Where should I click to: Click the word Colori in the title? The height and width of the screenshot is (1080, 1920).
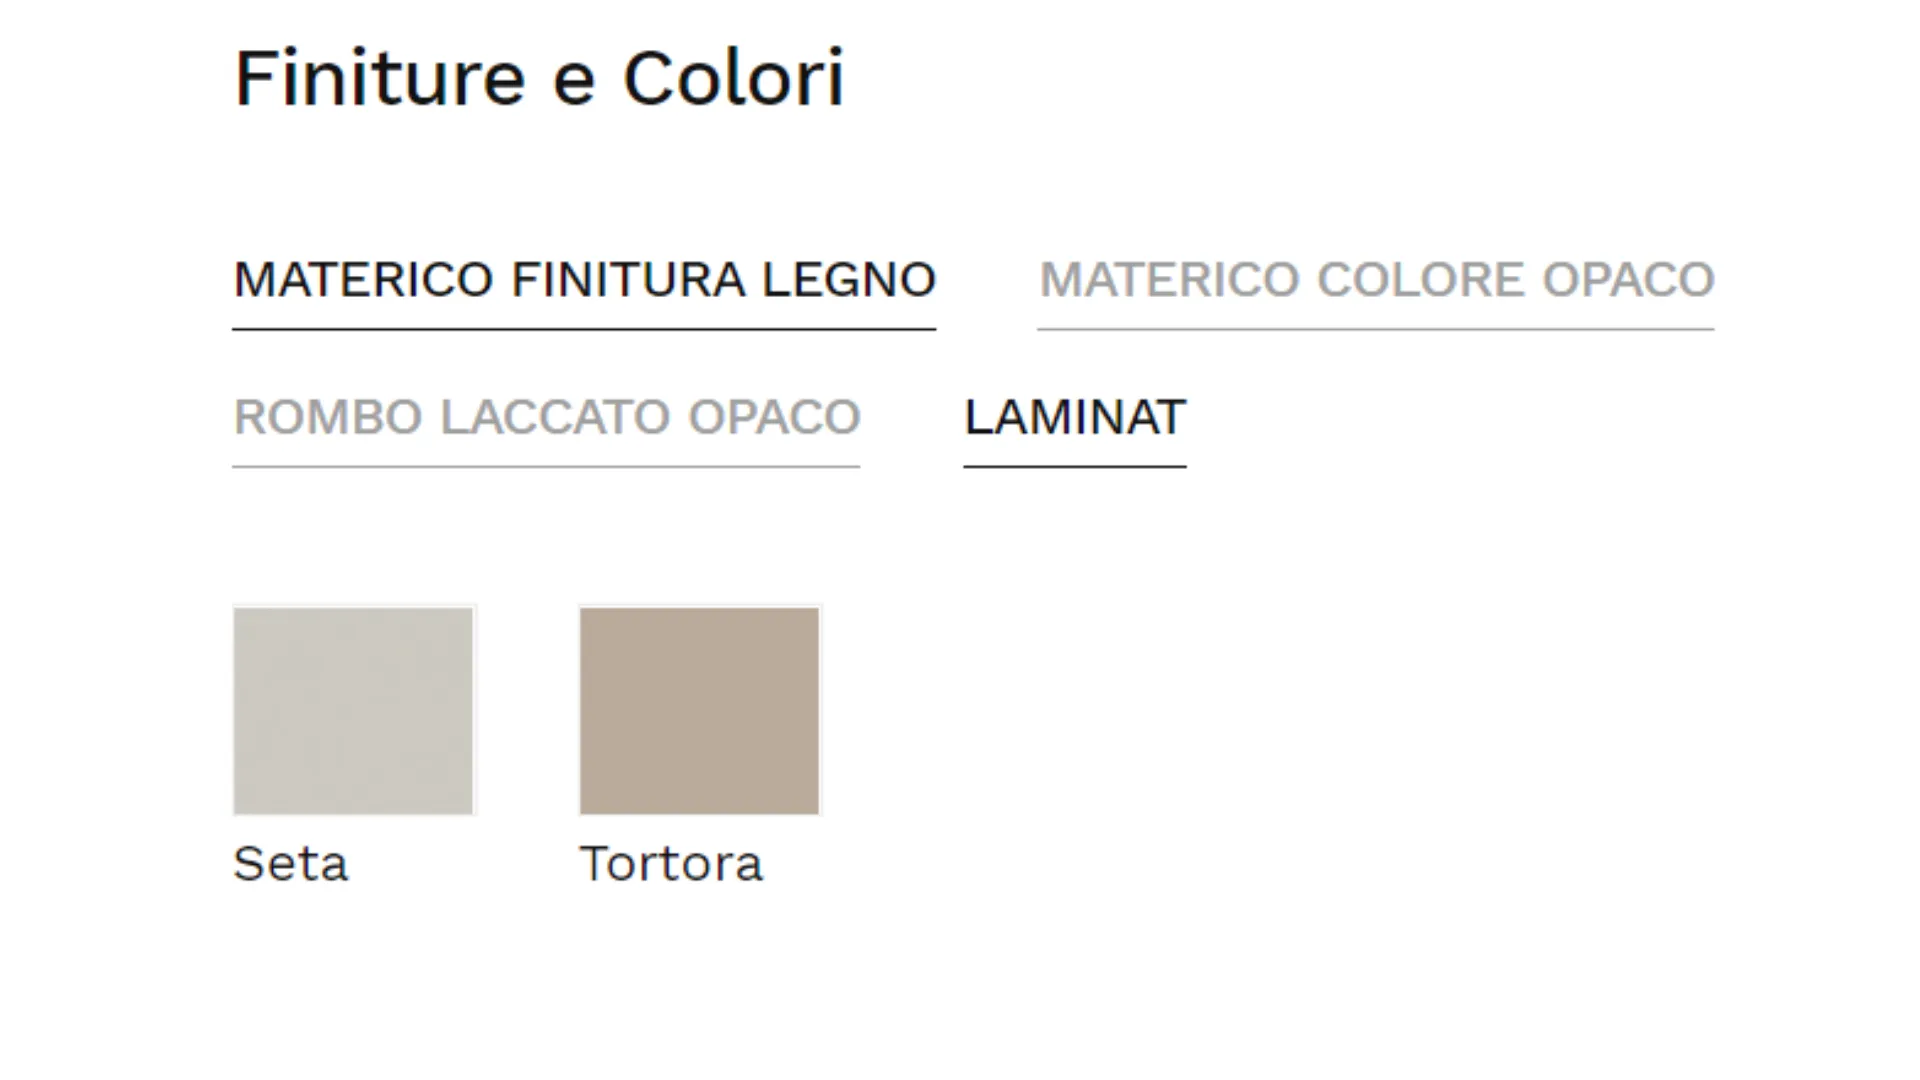click(733, 78)
